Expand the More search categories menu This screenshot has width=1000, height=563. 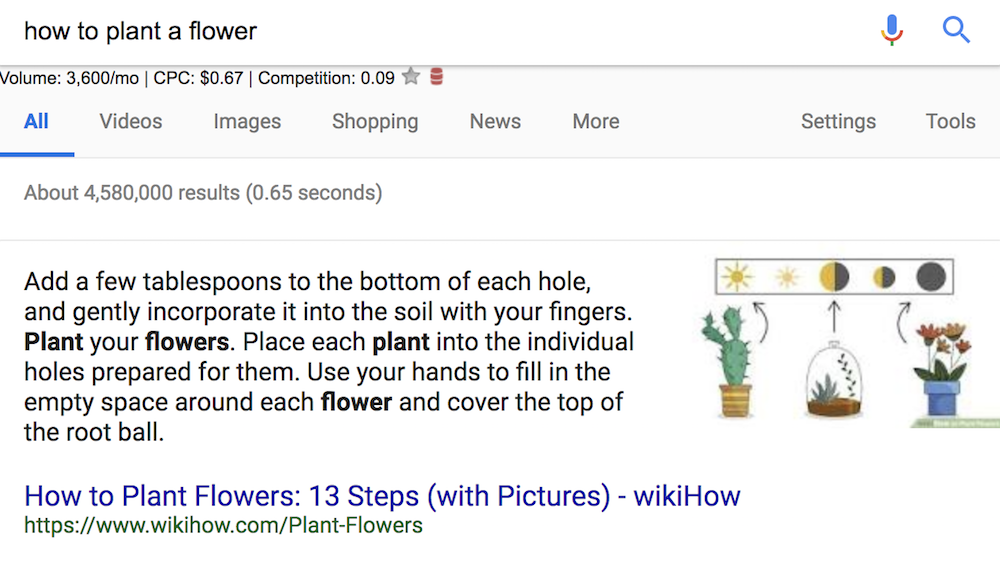[x=596, y=121]
